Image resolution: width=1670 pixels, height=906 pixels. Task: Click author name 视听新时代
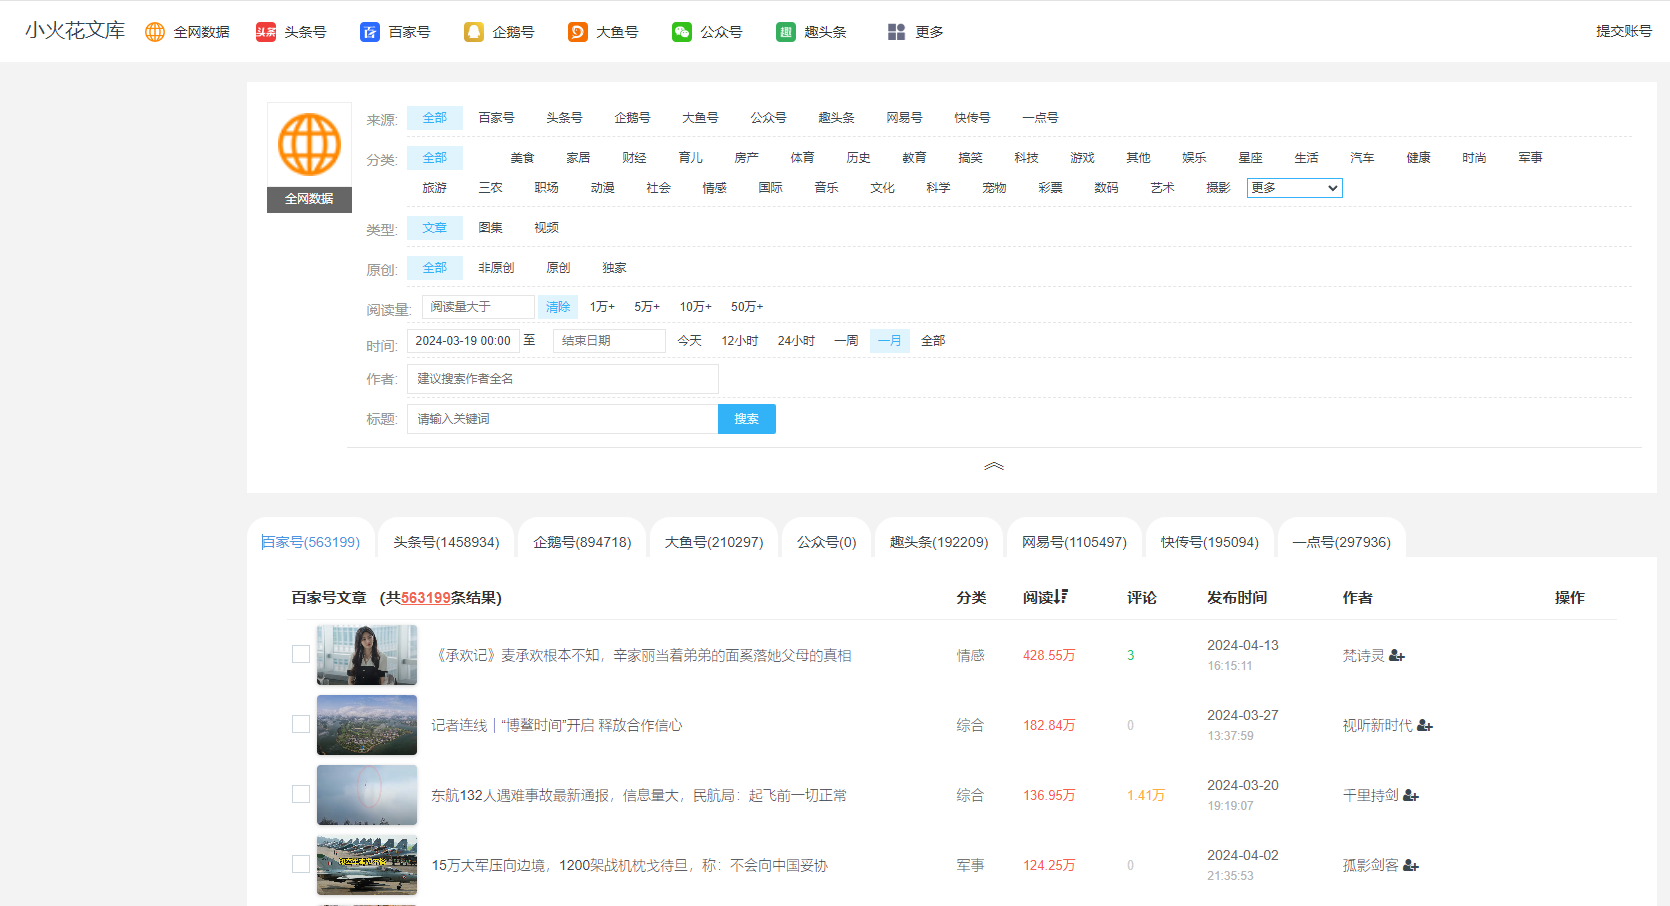tap(1377, 726)
